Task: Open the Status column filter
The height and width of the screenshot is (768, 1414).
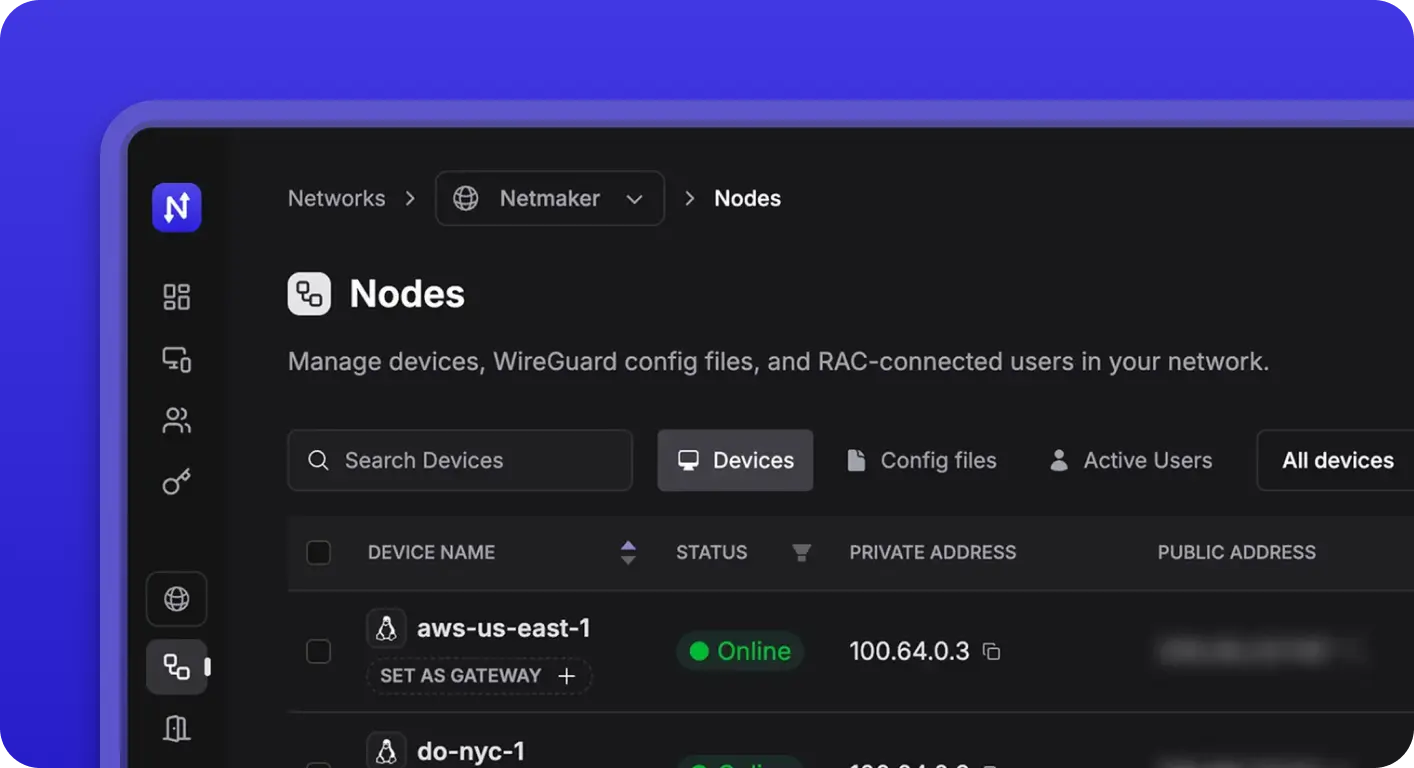Action: (801, 552)
